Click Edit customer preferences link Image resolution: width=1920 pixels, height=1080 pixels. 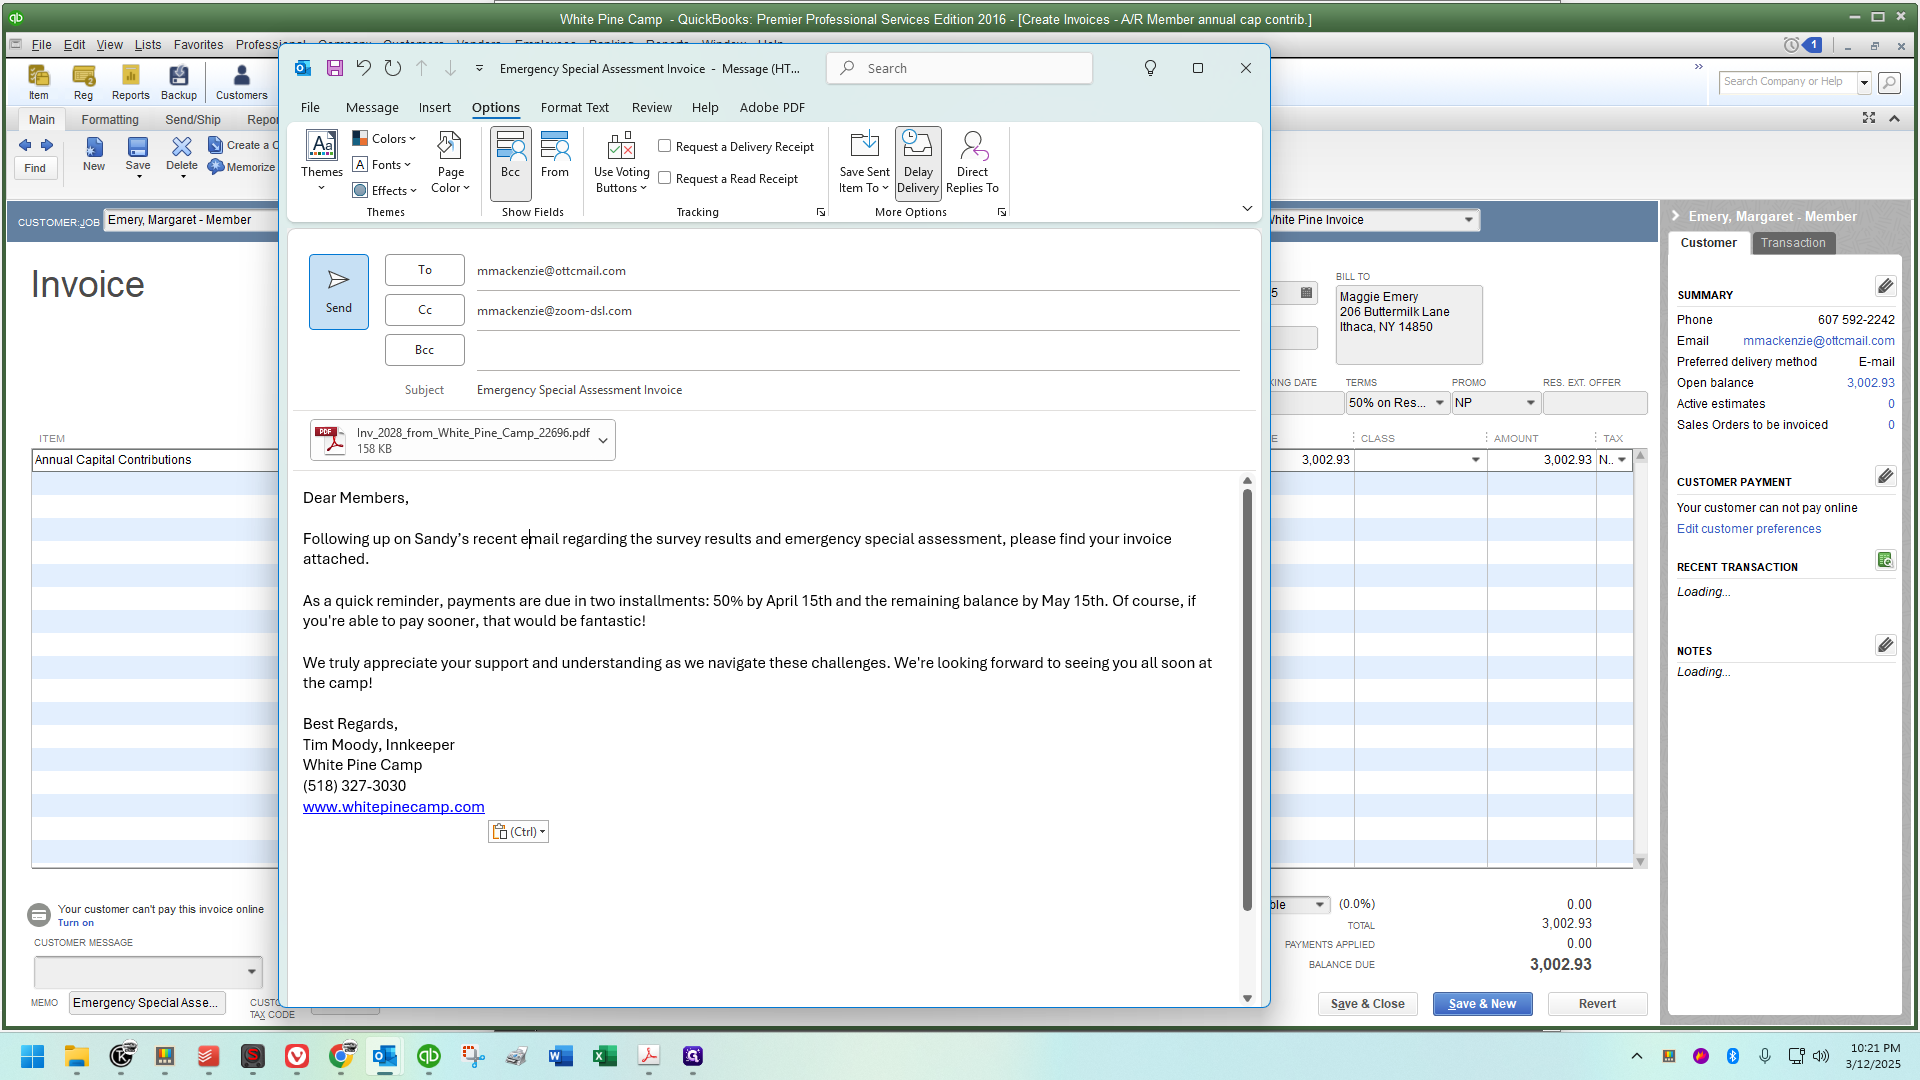click(x=1749, y=529)
